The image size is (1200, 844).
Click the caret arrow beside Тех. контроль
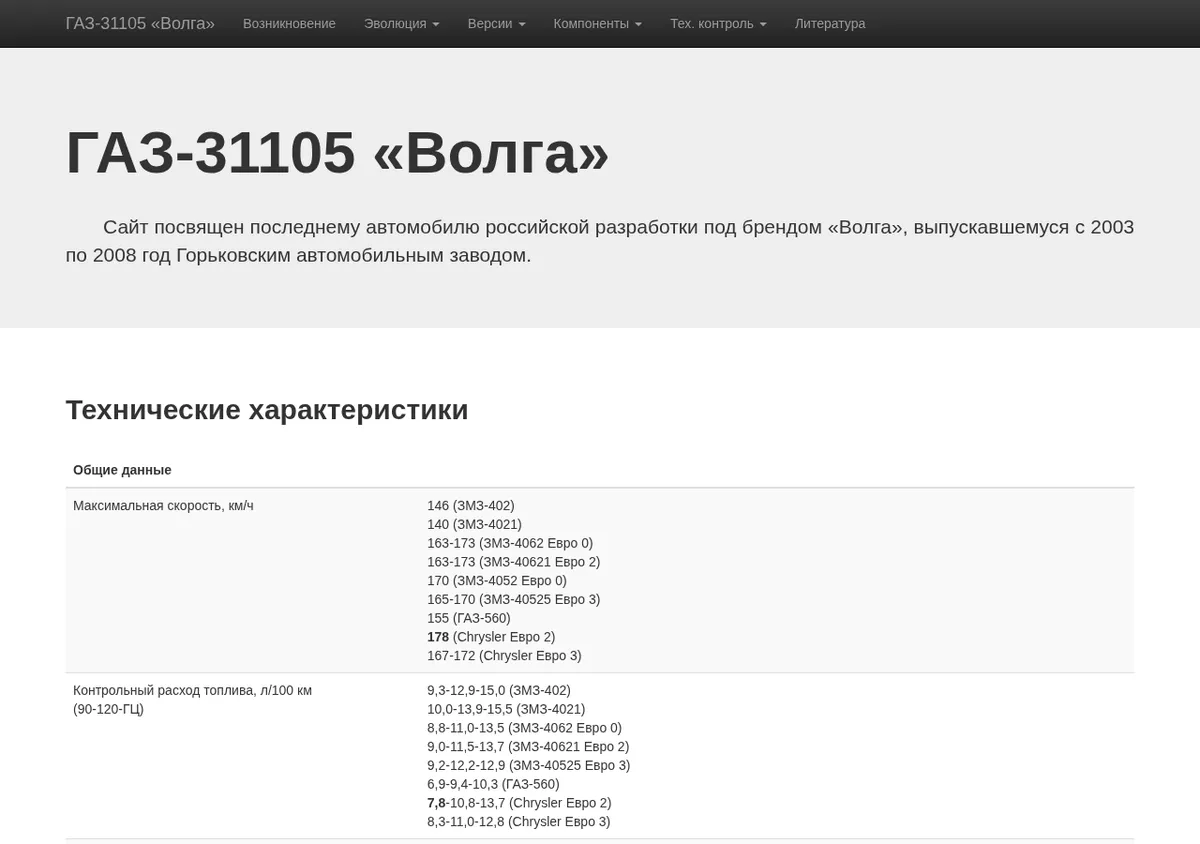tap(763, 24)
